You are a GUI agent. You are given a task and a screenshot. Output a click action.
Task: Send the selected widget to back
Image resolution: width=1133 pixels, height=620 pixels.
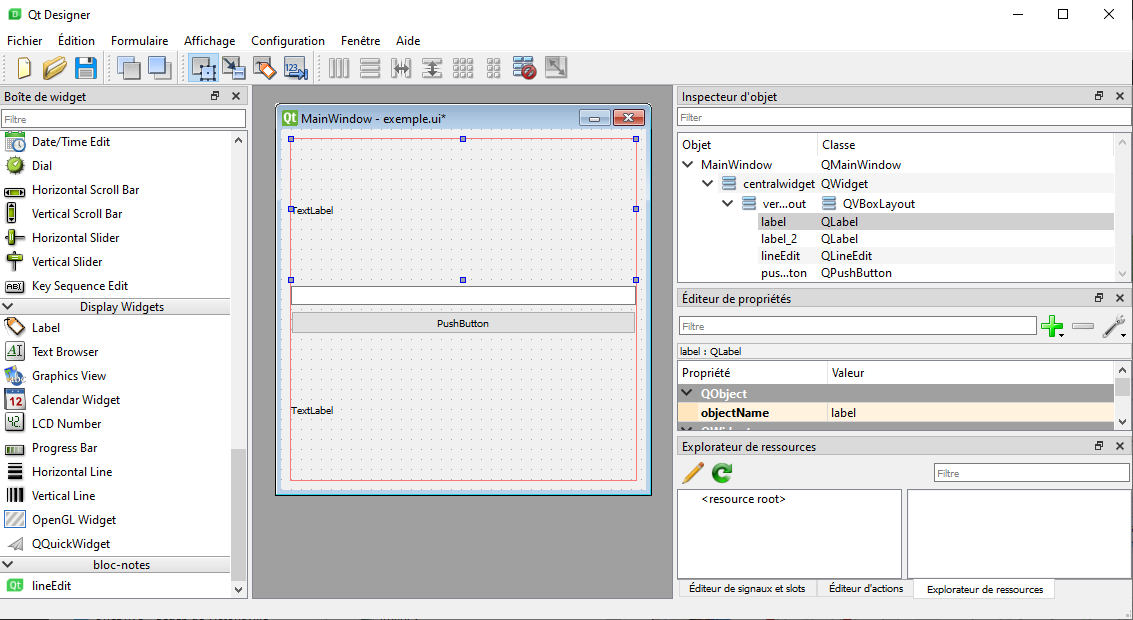tap(129, 68)
